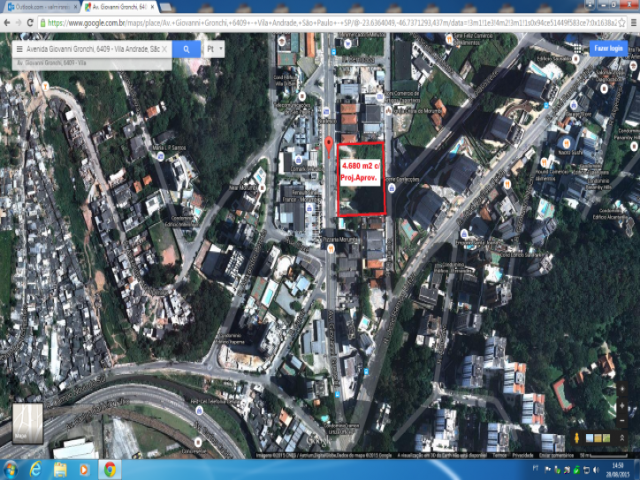Launch Internet Explorer from the taskbar
Viewport: 640px width, 480px height.
pyautogui.click(x=36, y=469)
